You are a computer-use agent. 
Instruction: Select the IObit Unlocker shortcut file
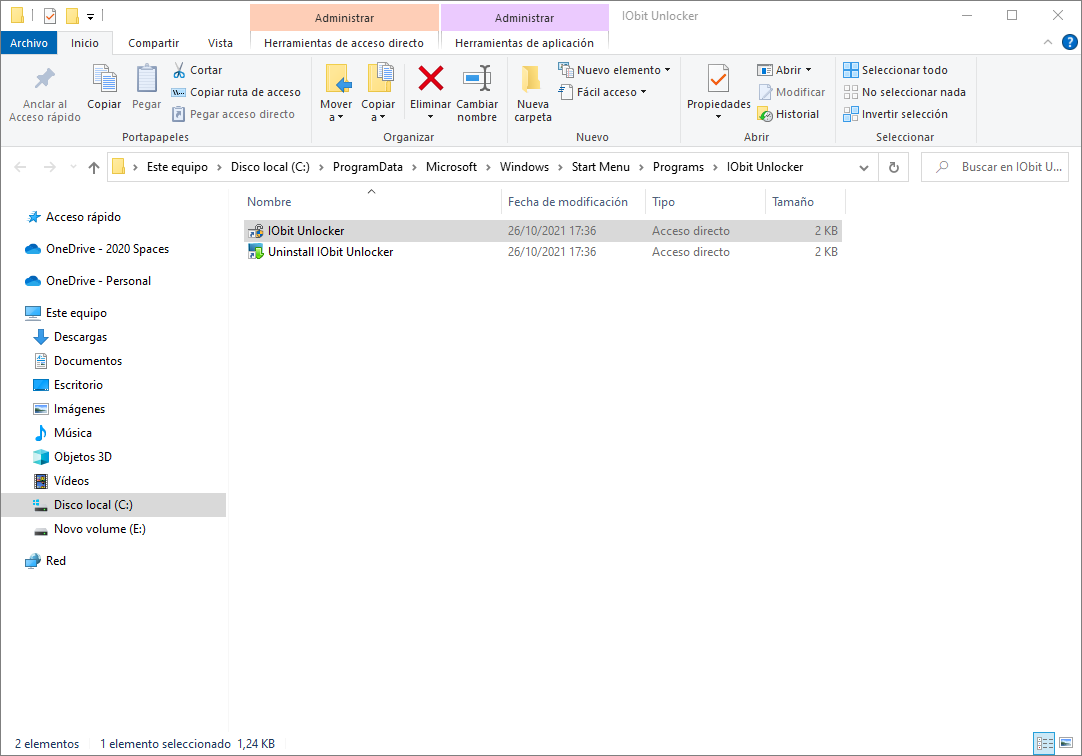[542, 231]
